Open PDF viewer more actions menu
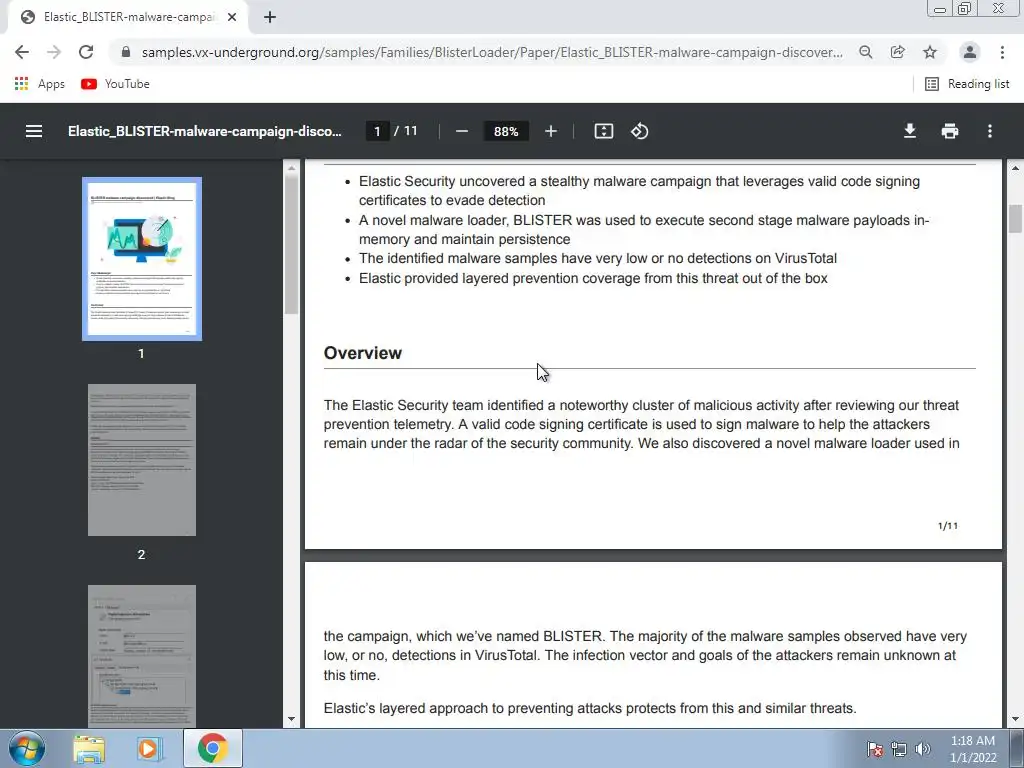1024x768 pixels. tap(990, 131)
